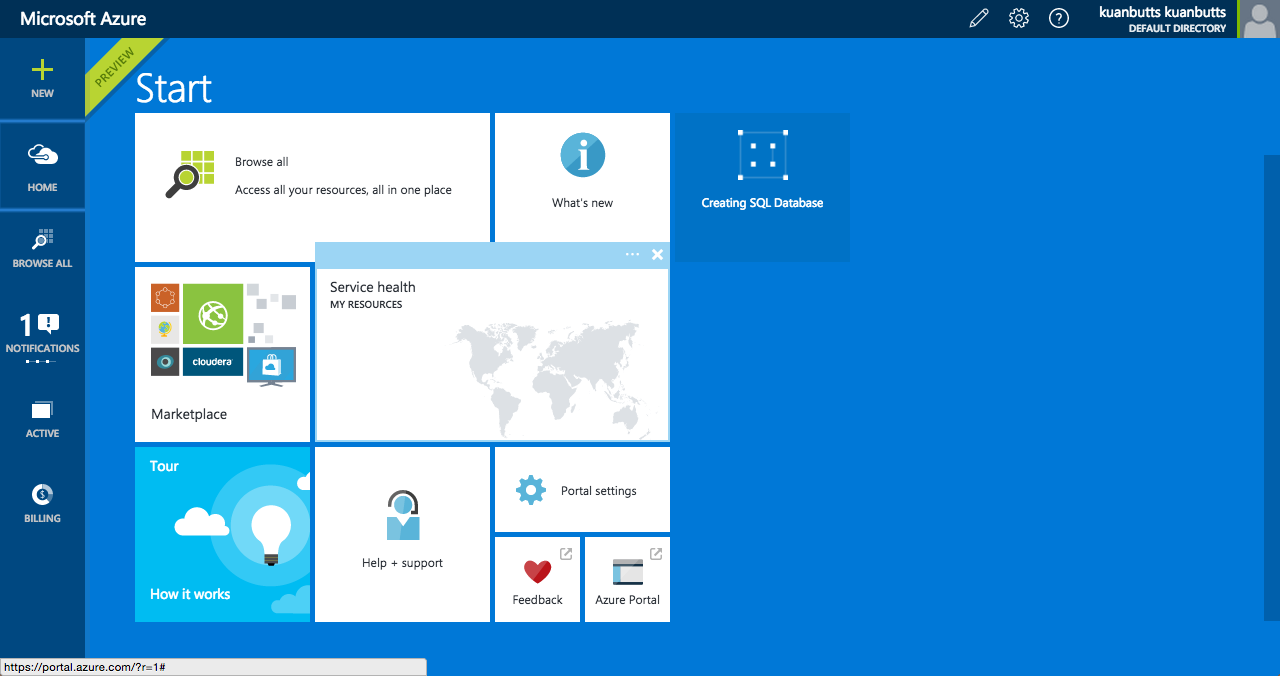Click the green plus New icon
The height and width of the screenshot is (676, 1280).
click(x=42, y=70)
